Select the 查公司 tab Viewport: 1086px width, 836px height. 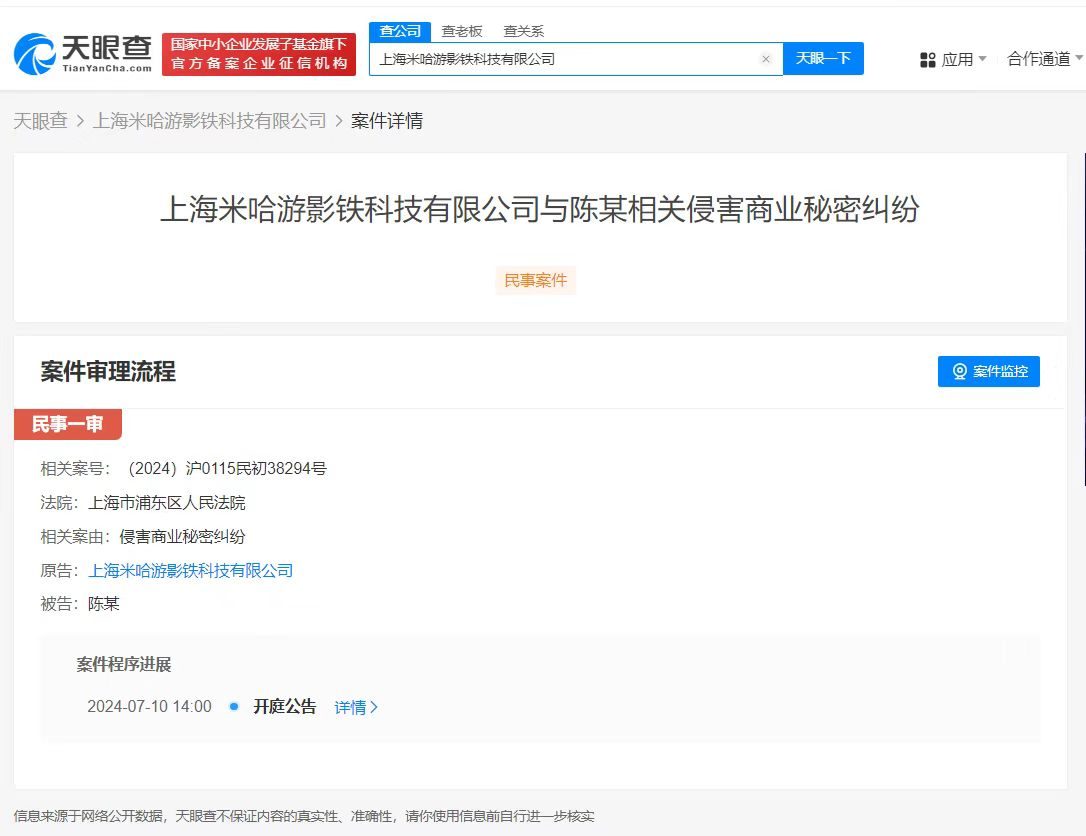point(399,31)
